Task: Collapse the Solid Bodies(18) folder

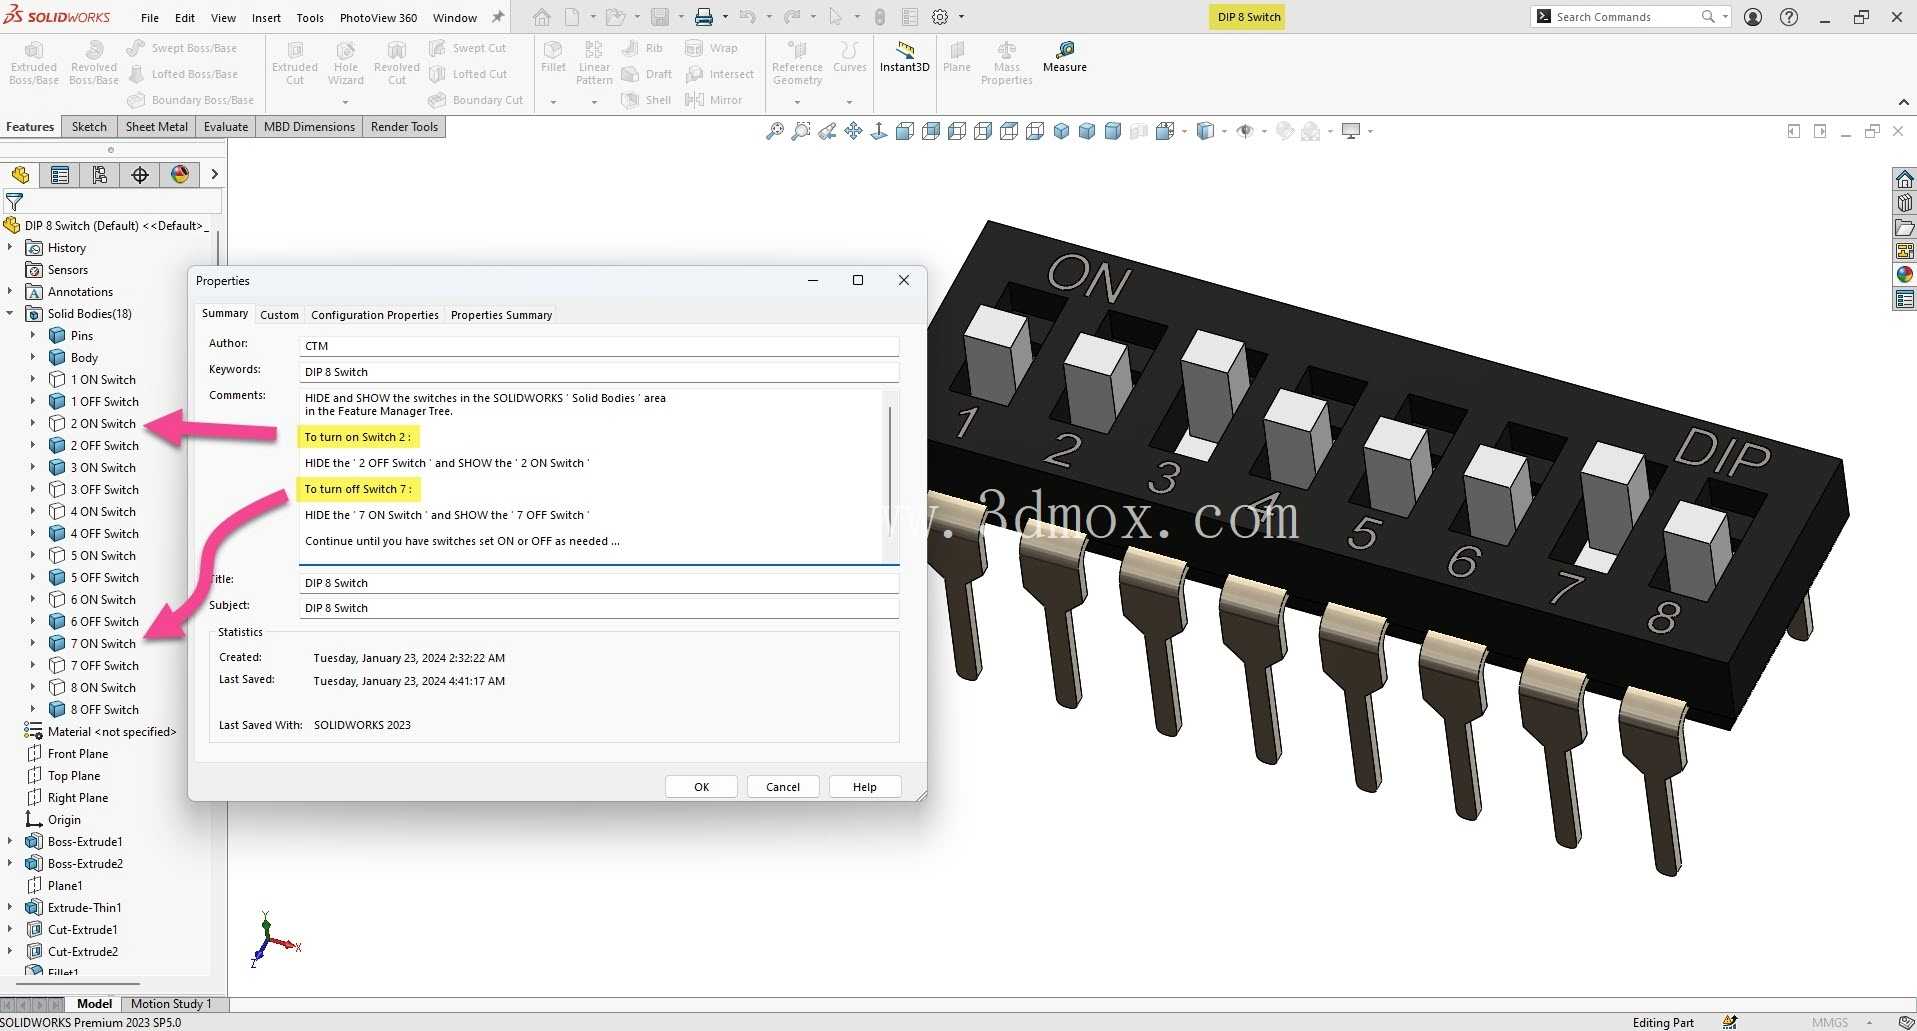Action: [x=10, y=313]
